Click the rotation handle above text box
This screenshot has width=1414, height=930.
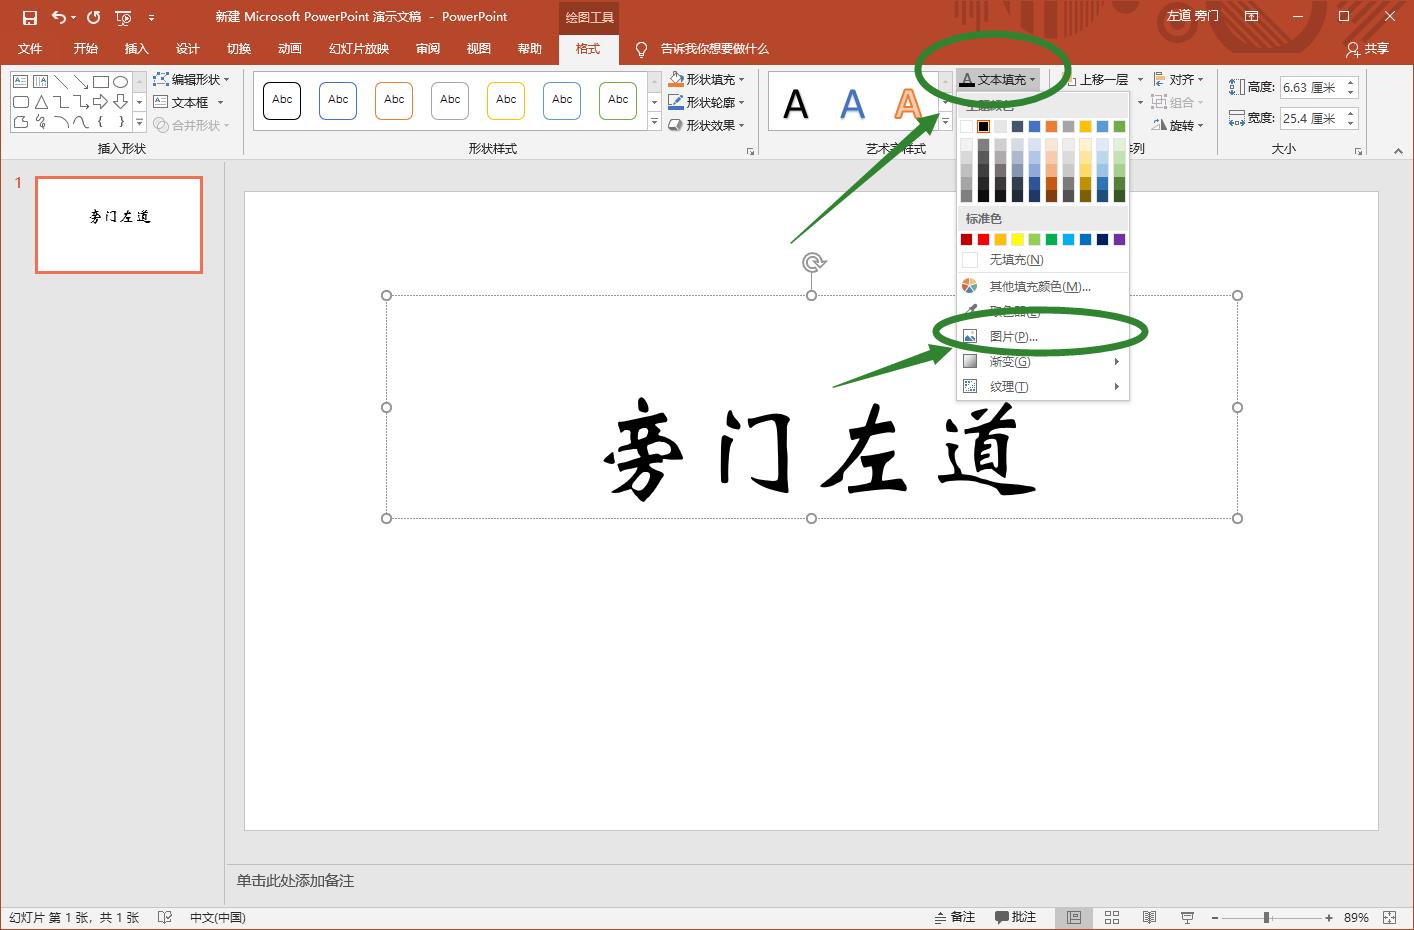(813, 263)
